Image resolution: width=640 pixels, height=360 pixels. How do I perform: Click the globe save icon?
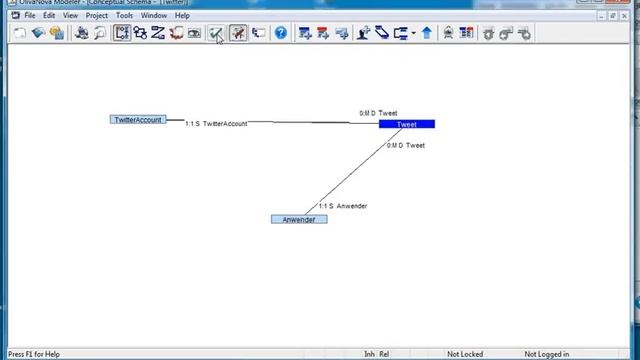(57, 33)
